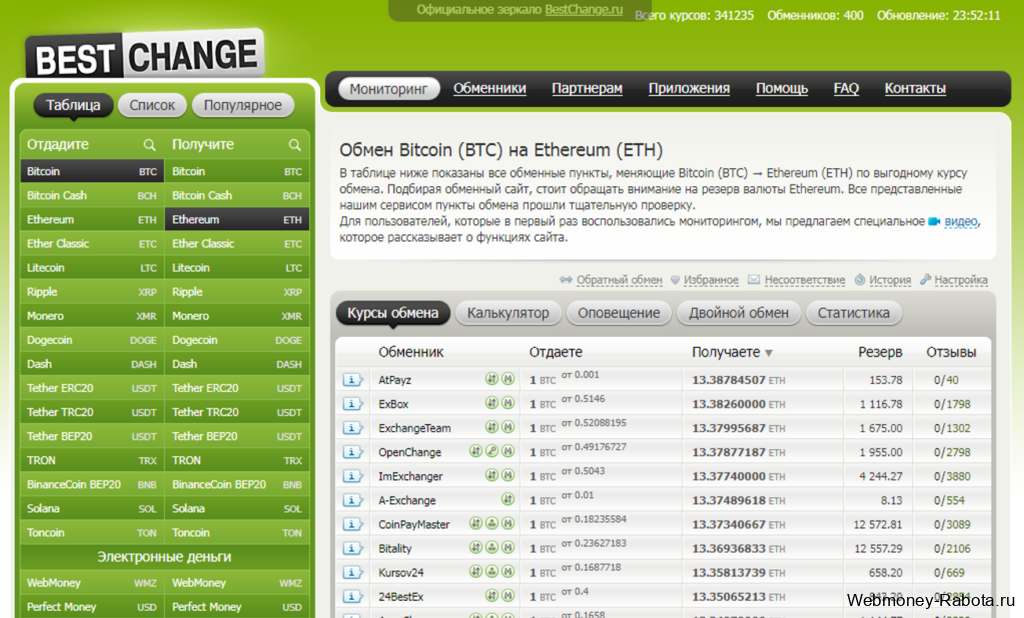This screenshot has height=618, width=1024.
Task: Open the Калькулятор tab
Action: 508,313
